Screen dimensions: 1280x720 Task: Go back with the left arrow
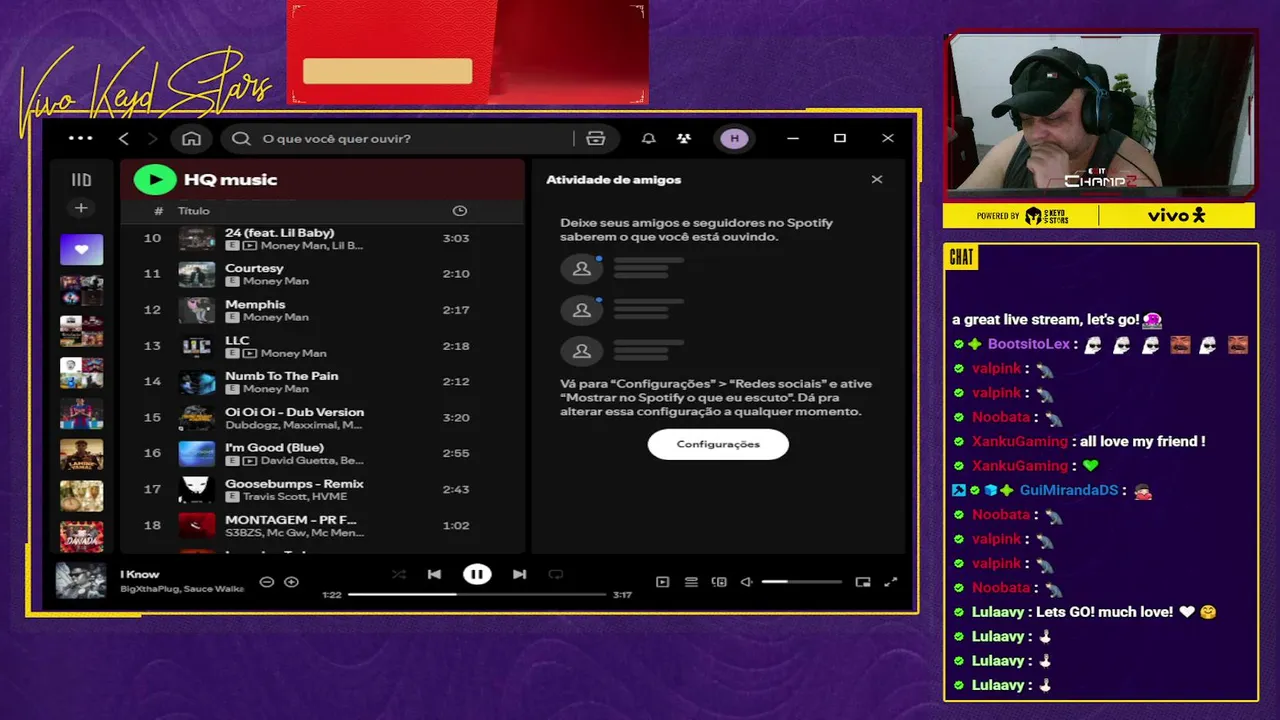tap(124, 139)
